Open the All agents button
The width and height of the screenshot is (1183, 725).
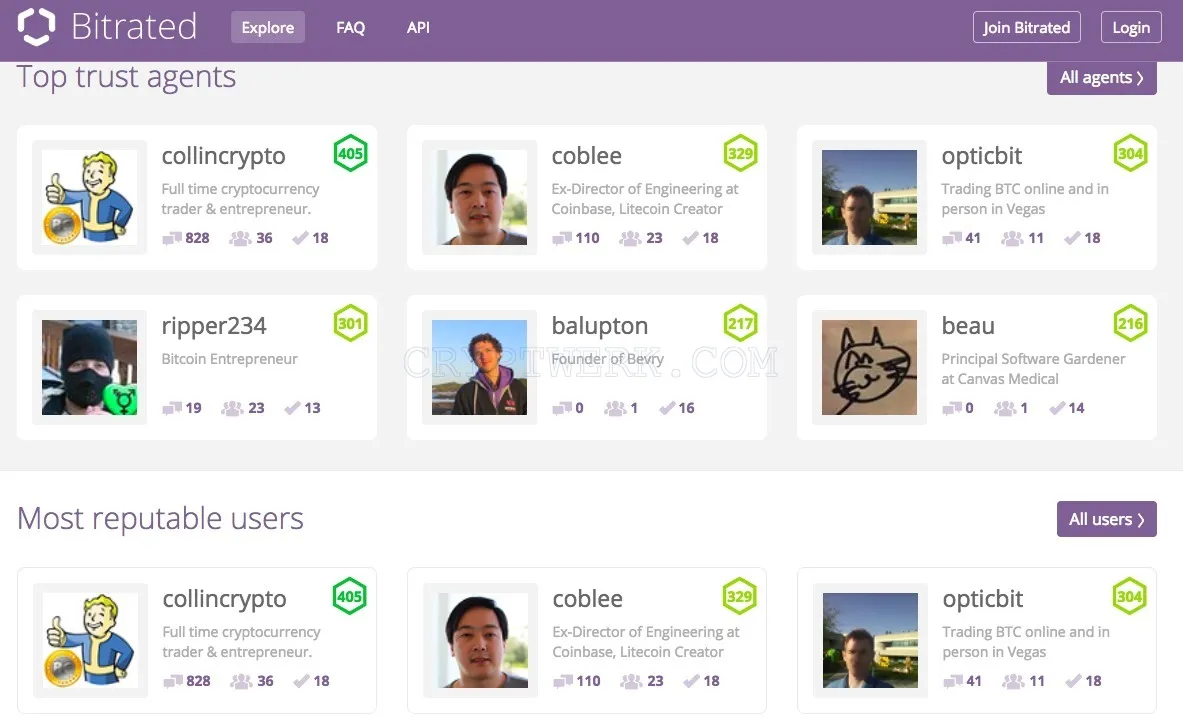(1102, 78)
